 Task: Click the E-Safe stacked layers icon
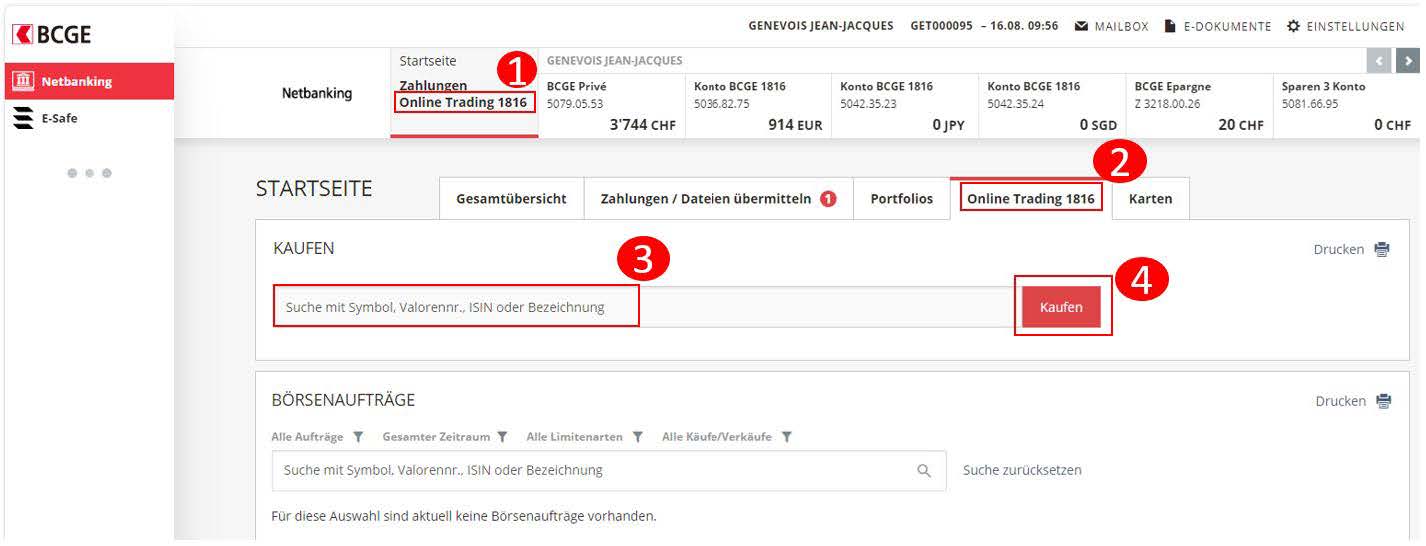(x=23, y=118)
